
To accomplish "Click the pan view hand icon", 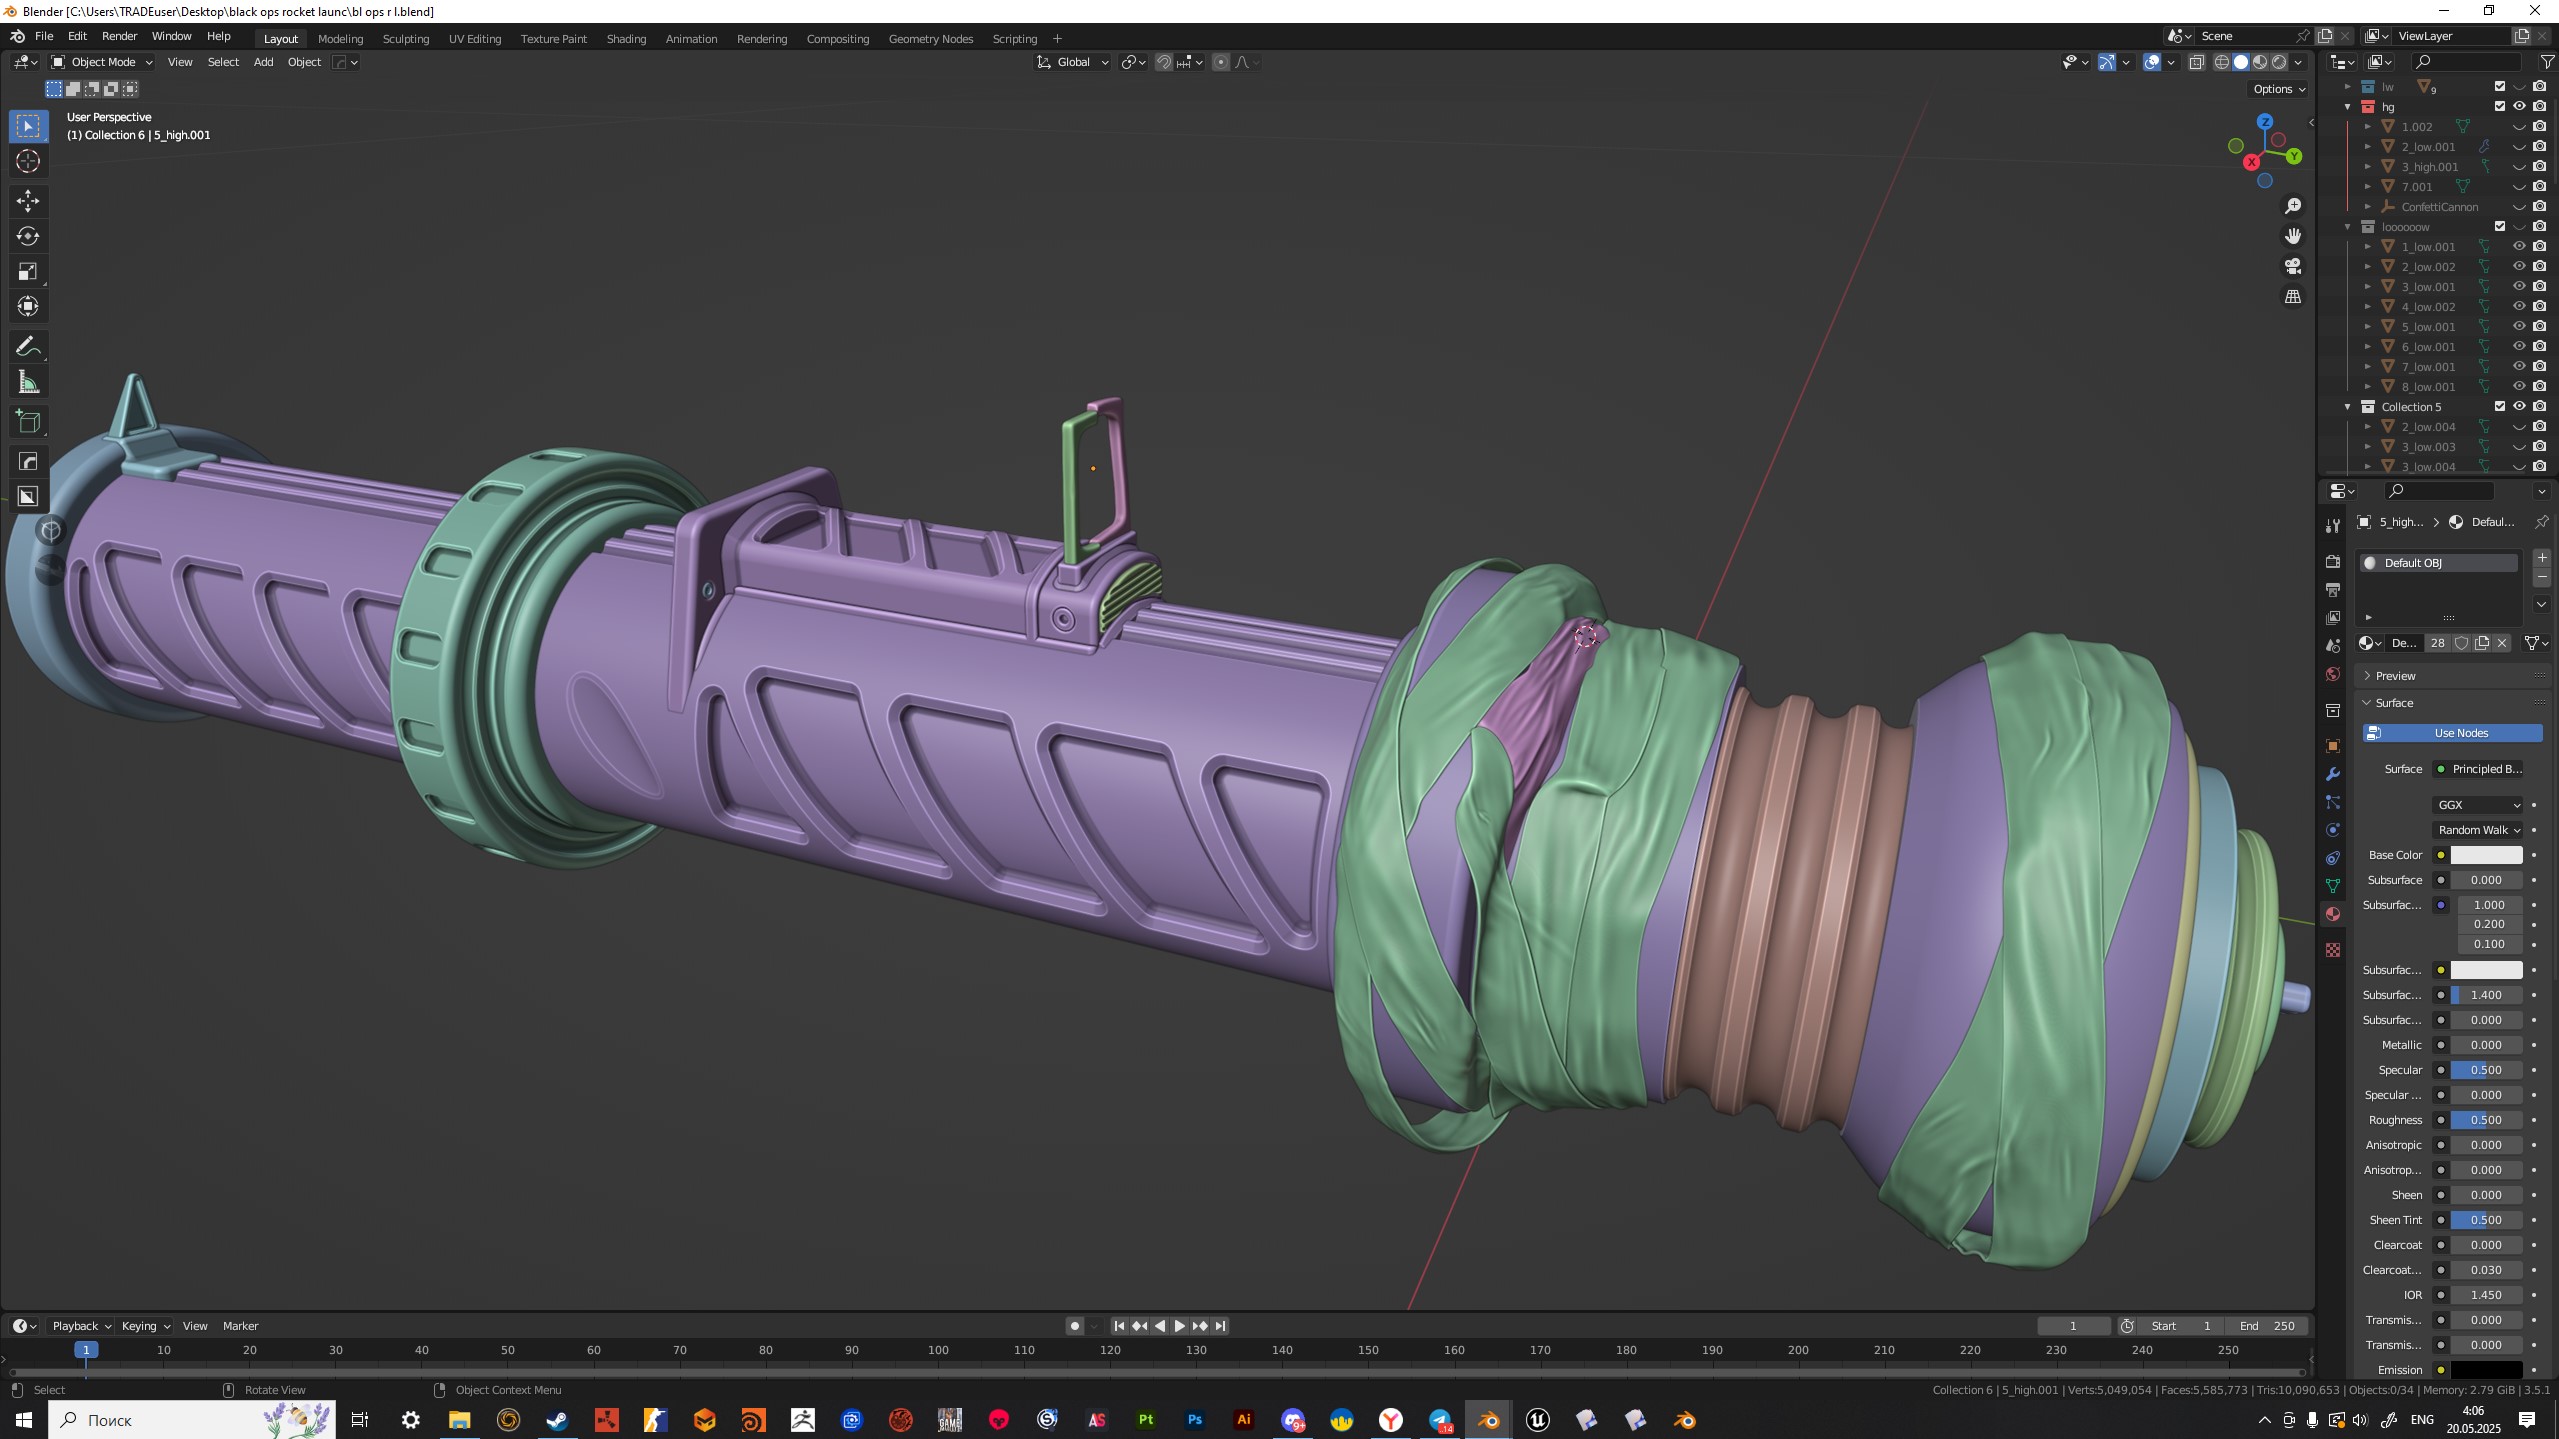I will click(x=2293, y=236).
